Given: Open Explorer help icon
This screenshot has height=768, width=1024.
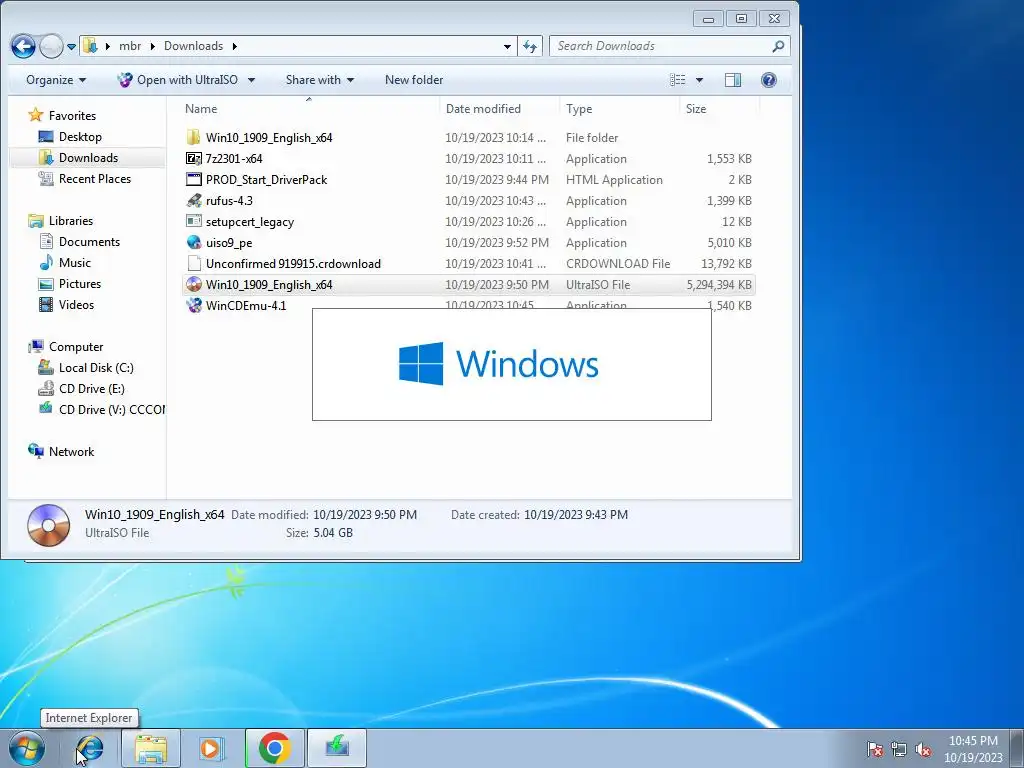Looking at the screenshot, I should [x=769, y=80].
